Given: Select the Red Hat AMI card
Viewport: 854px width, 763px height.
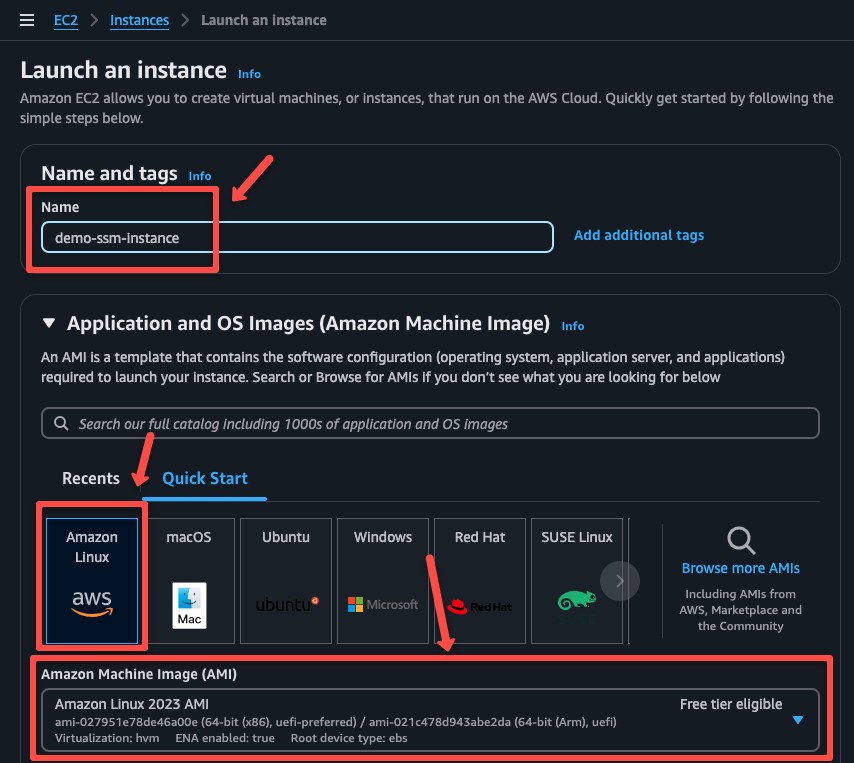Looking at the screenshot, I should coord(480,581).
